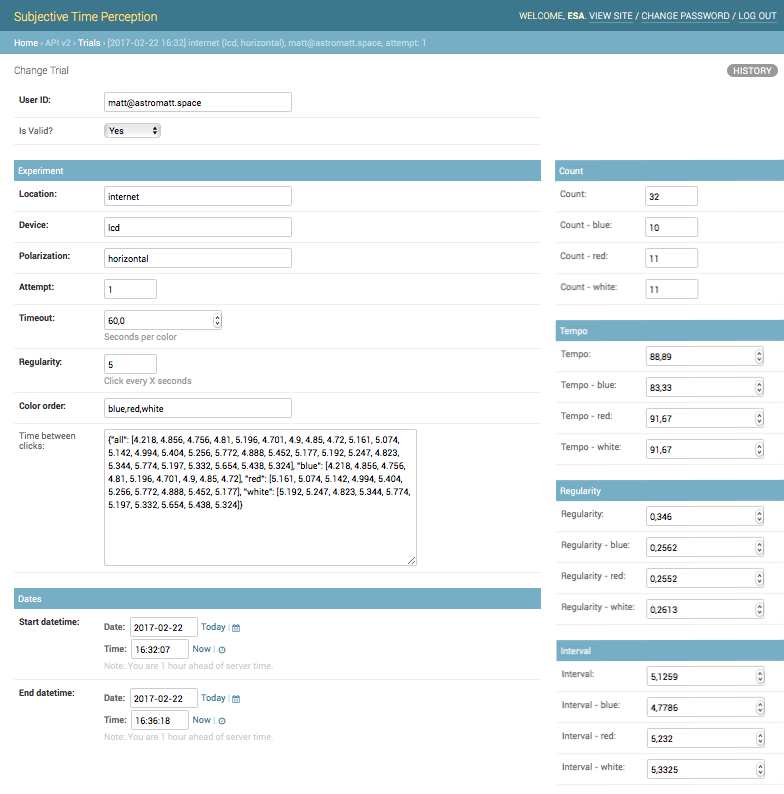Image resolution: width=784 pixels, height=794 pixels.
Task: Open calendar icon for End datetime date
Action: (x=236, y=699)
